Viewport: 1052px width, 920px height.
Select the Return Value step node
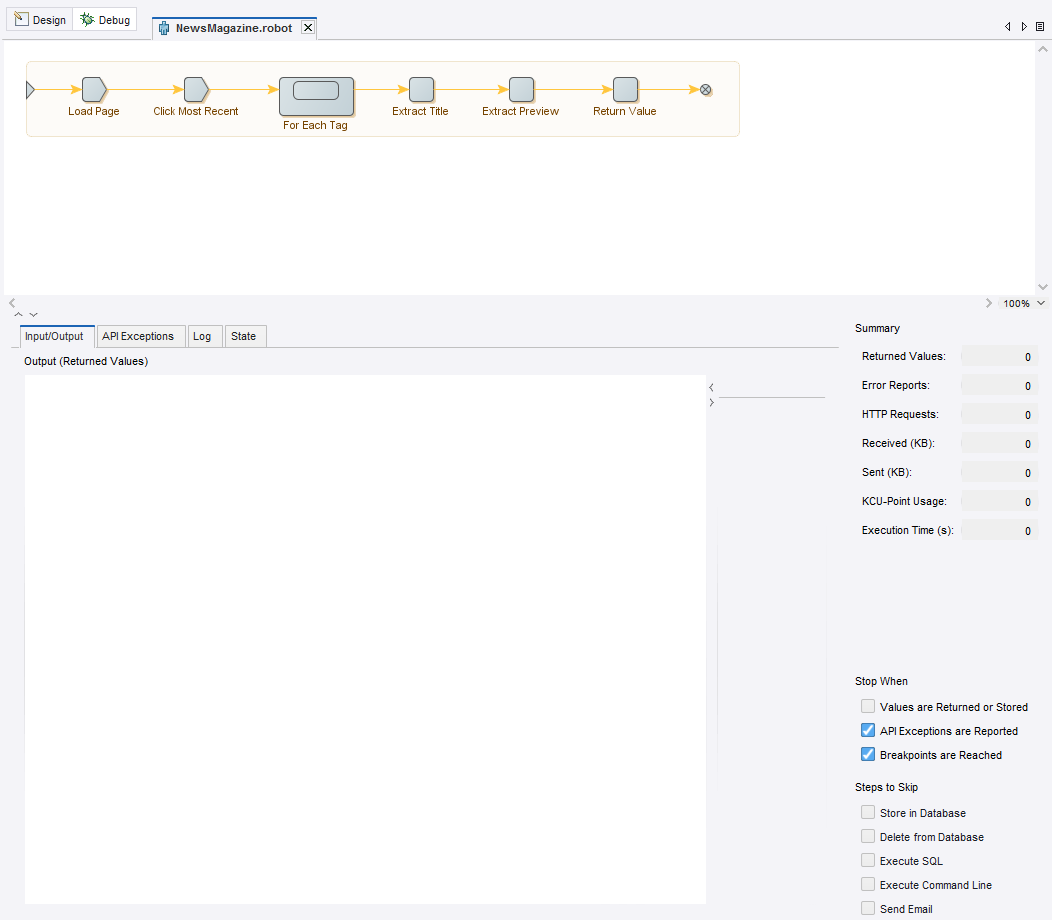coord(625,90)
